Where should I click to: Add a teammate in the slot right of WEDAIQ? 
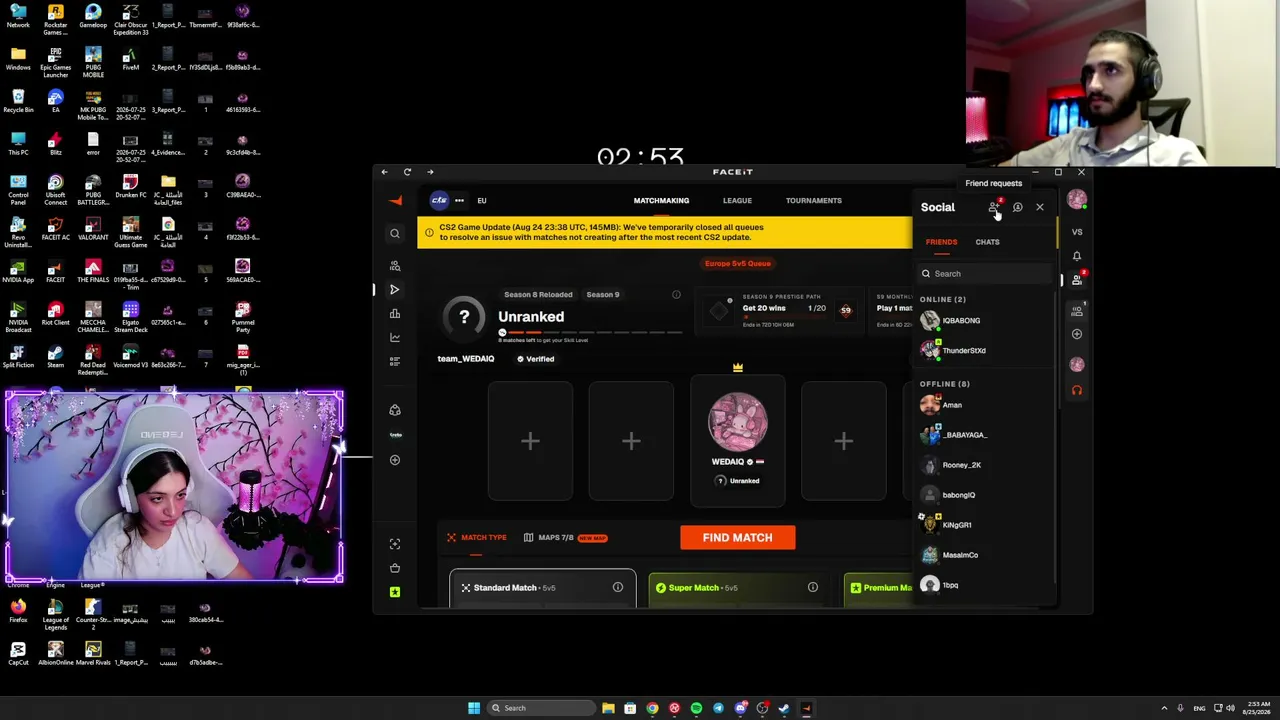[x=843, y=441]
